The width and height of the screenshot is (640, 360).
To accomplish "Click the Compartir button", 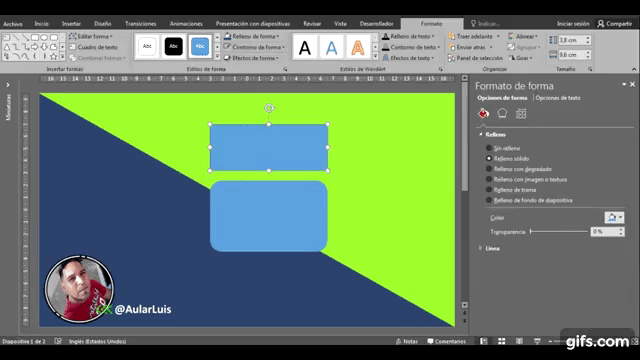I will pyautogui.click(x=615, y=24).
